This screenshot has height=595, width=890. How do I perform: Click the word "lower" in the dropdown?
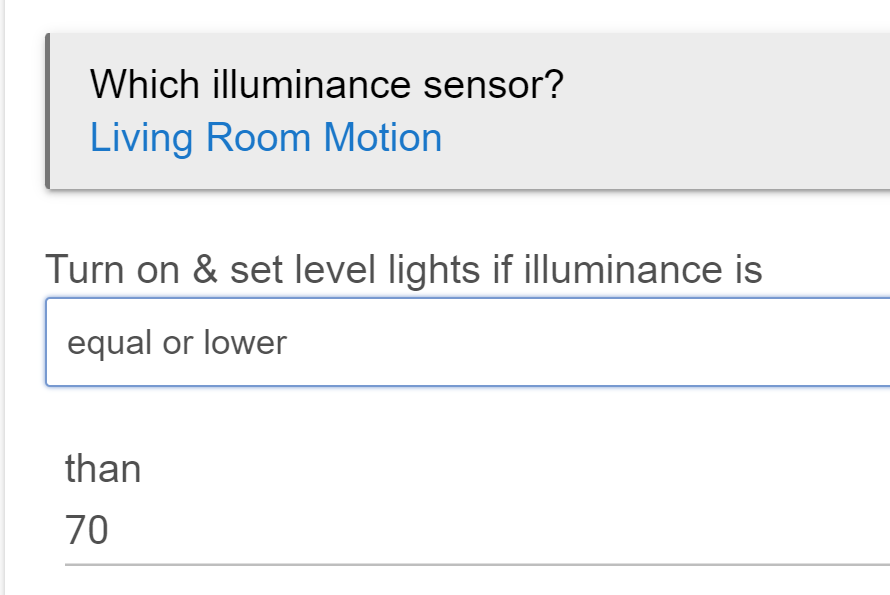tap(245, 342)
